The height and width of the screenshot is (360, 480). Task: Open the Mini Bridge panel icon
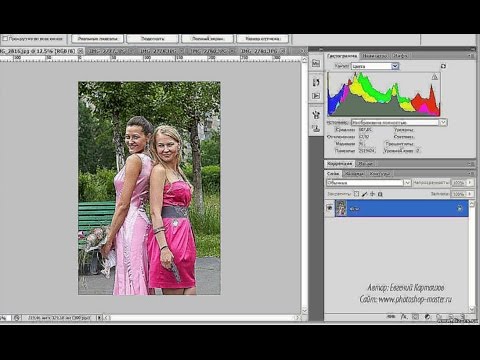[x=316, y=63]
